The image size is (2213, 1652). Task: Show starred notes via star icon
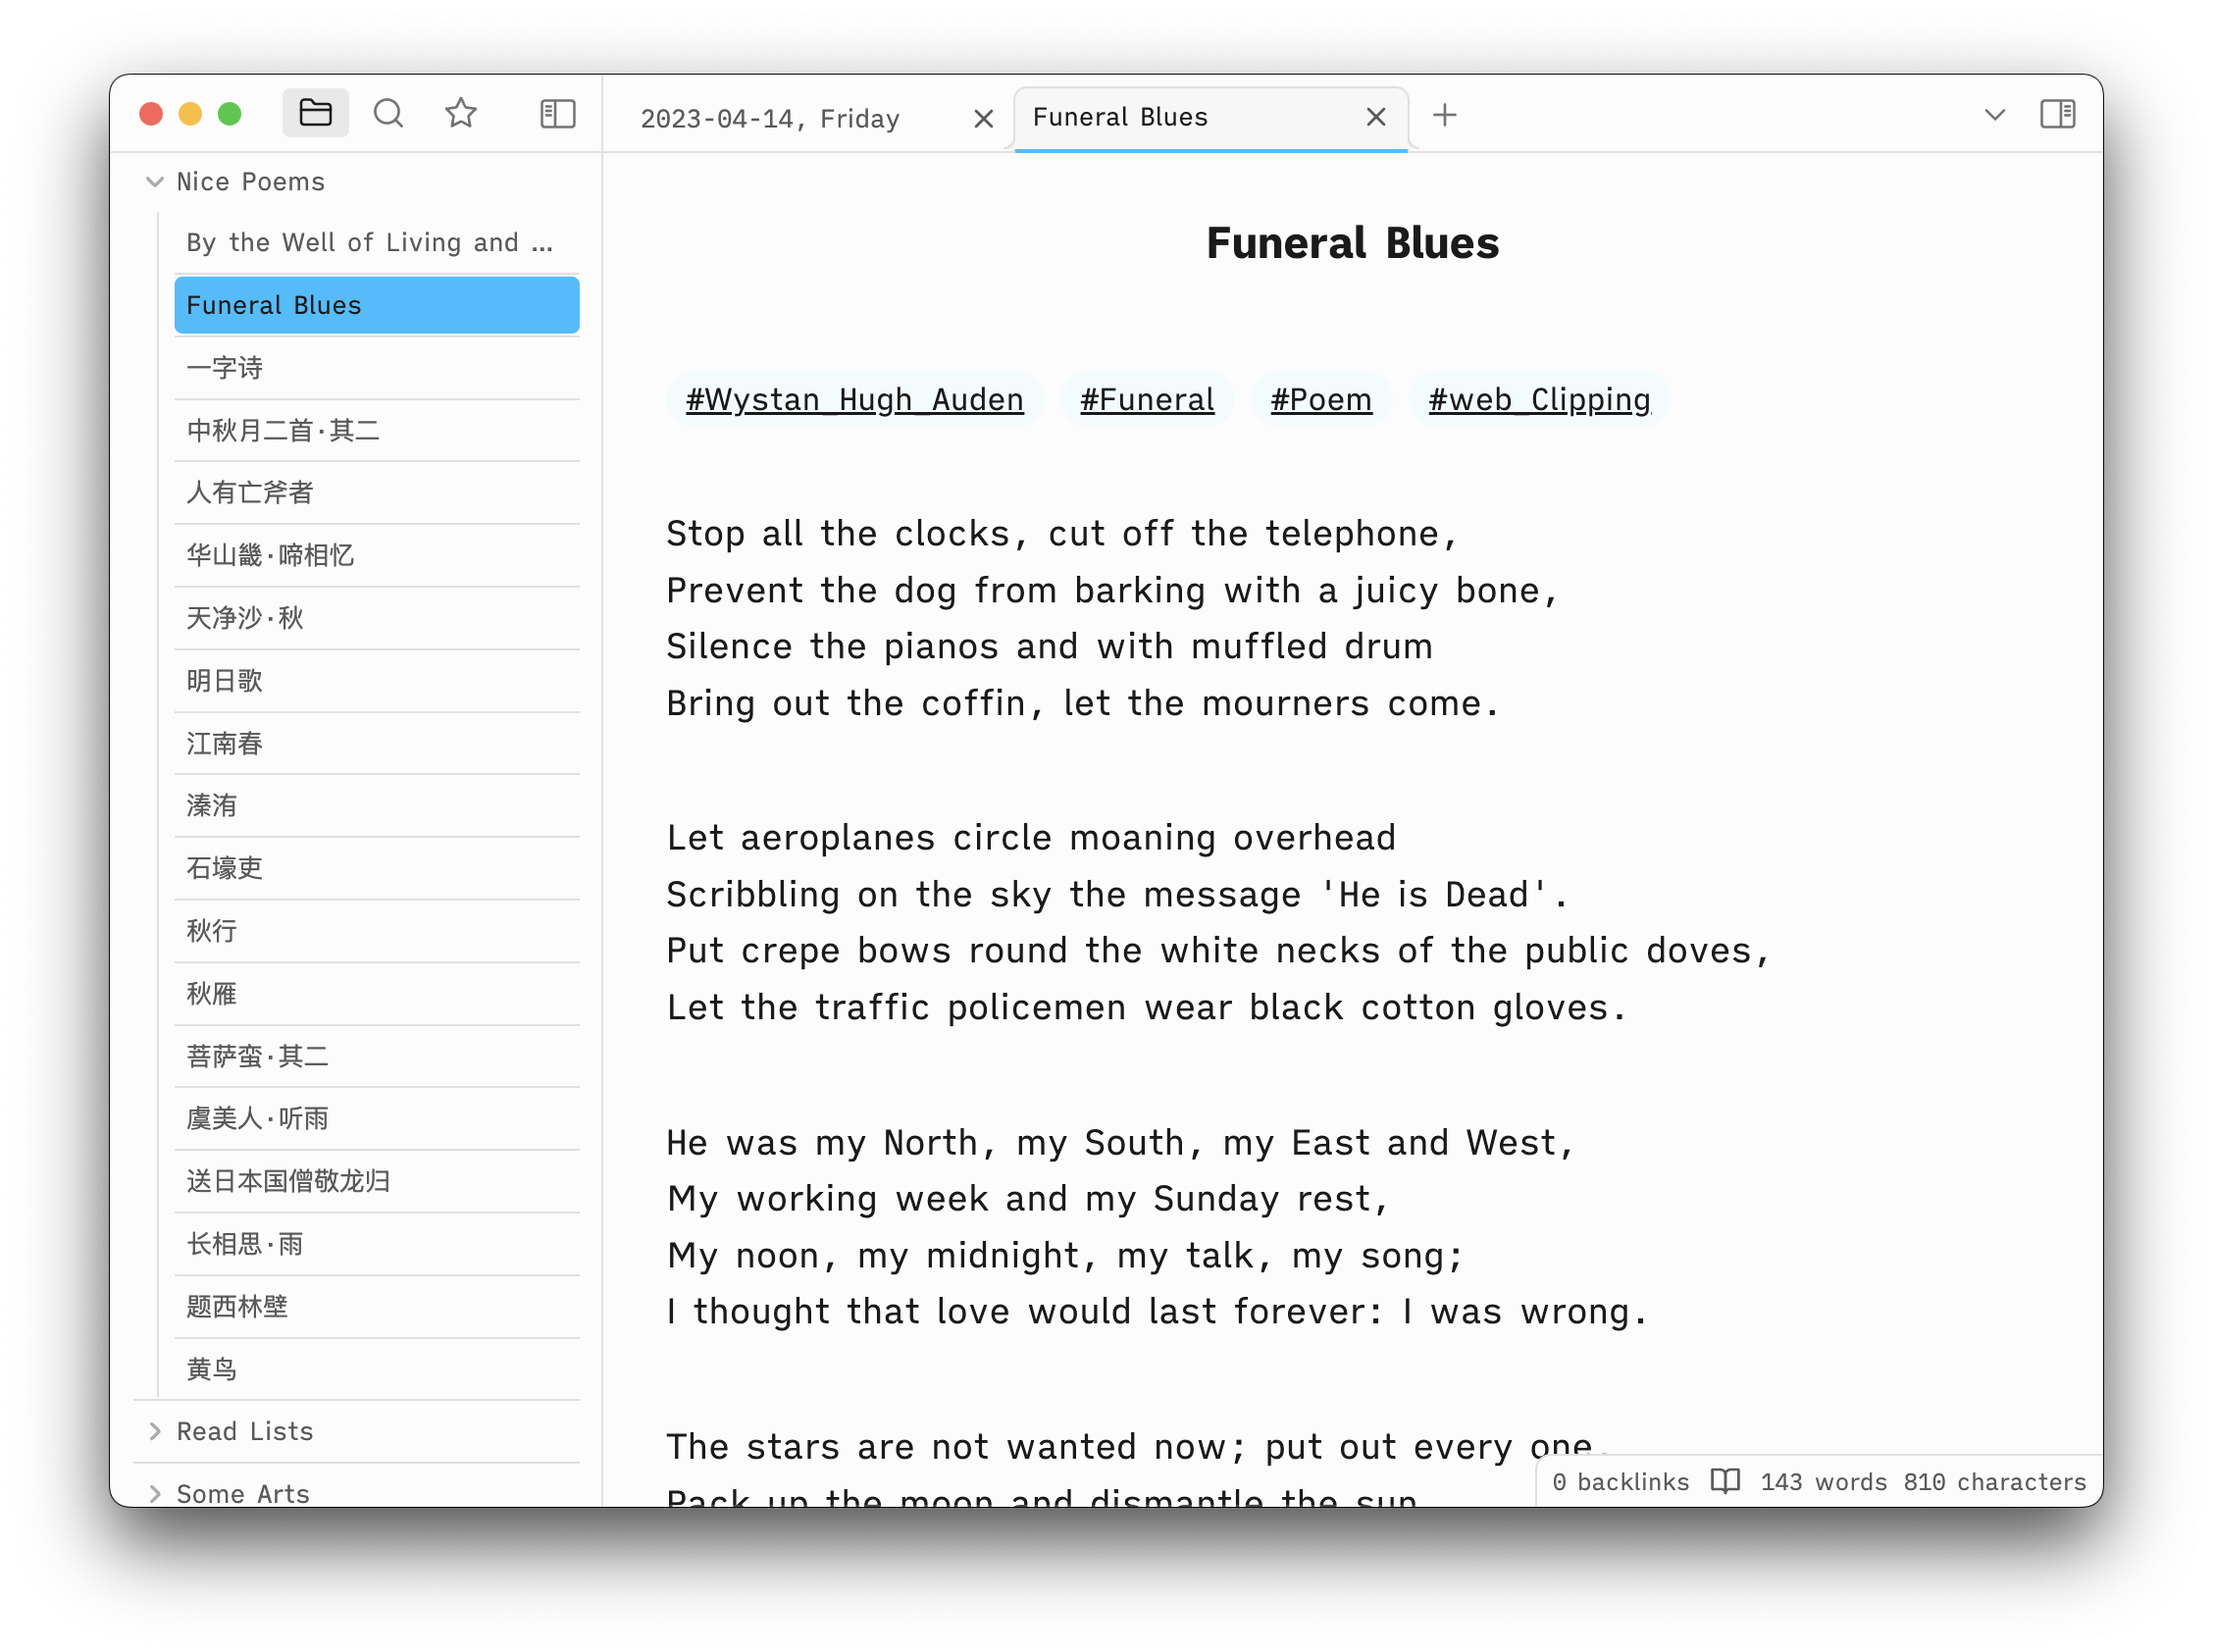click(460, 113)
